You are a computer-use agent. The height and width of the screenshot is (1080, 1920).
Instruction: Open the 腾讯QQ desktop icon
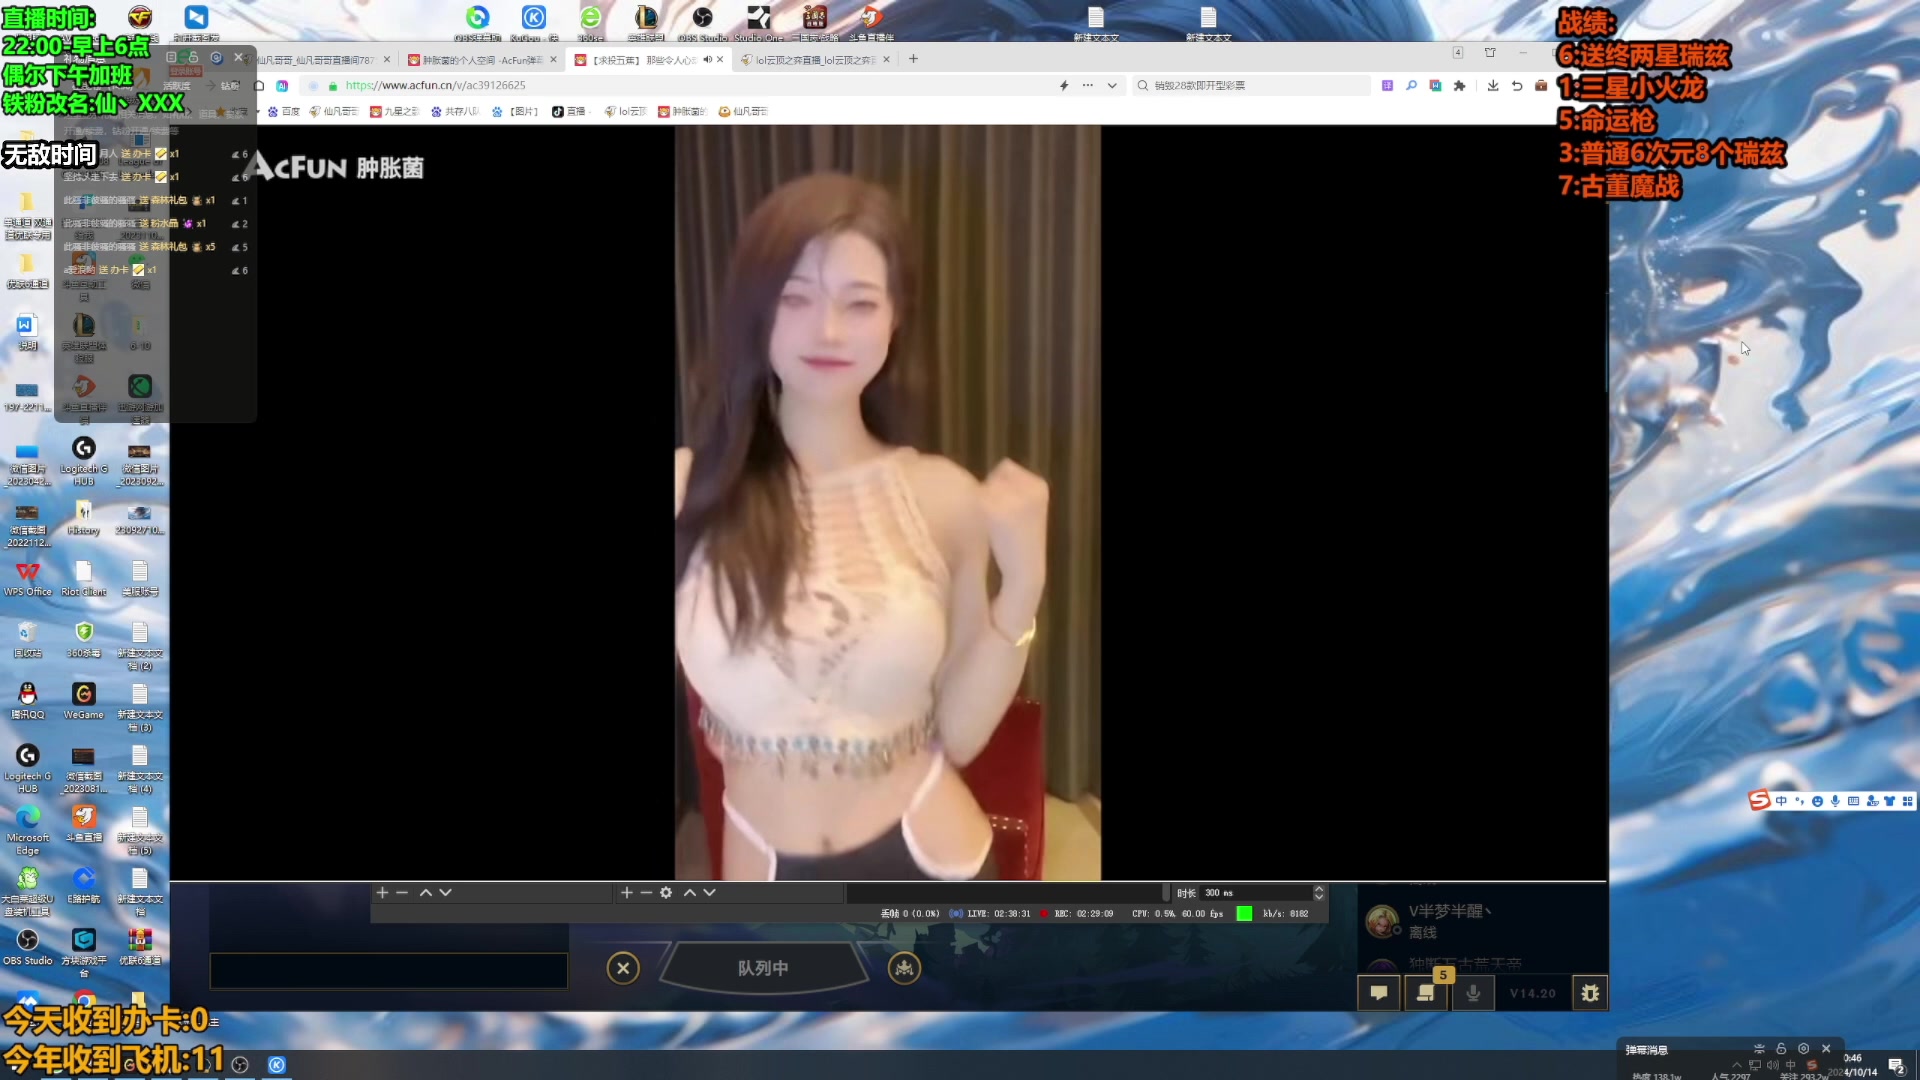(x=27, y=701)
